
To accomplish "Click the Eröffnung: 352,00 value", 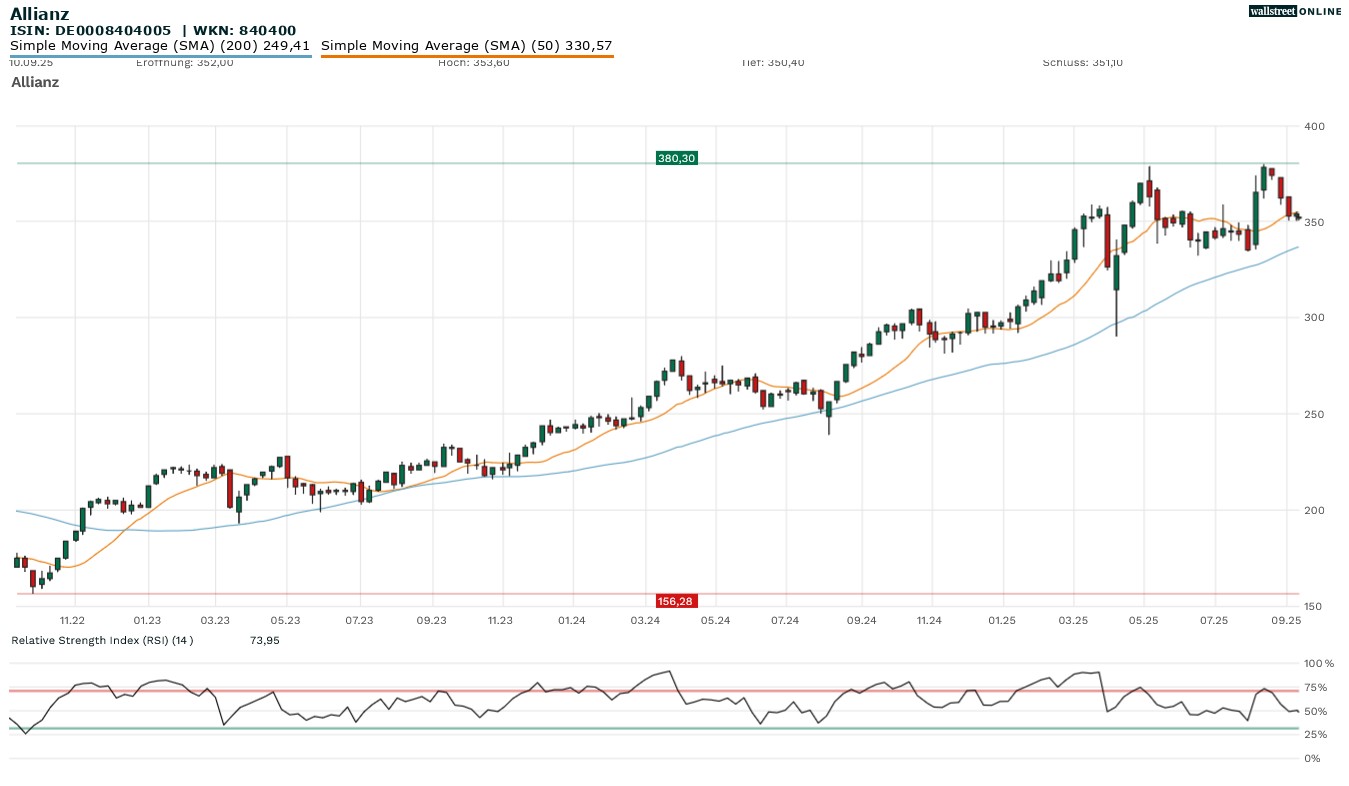I will [x=184, y=63].
